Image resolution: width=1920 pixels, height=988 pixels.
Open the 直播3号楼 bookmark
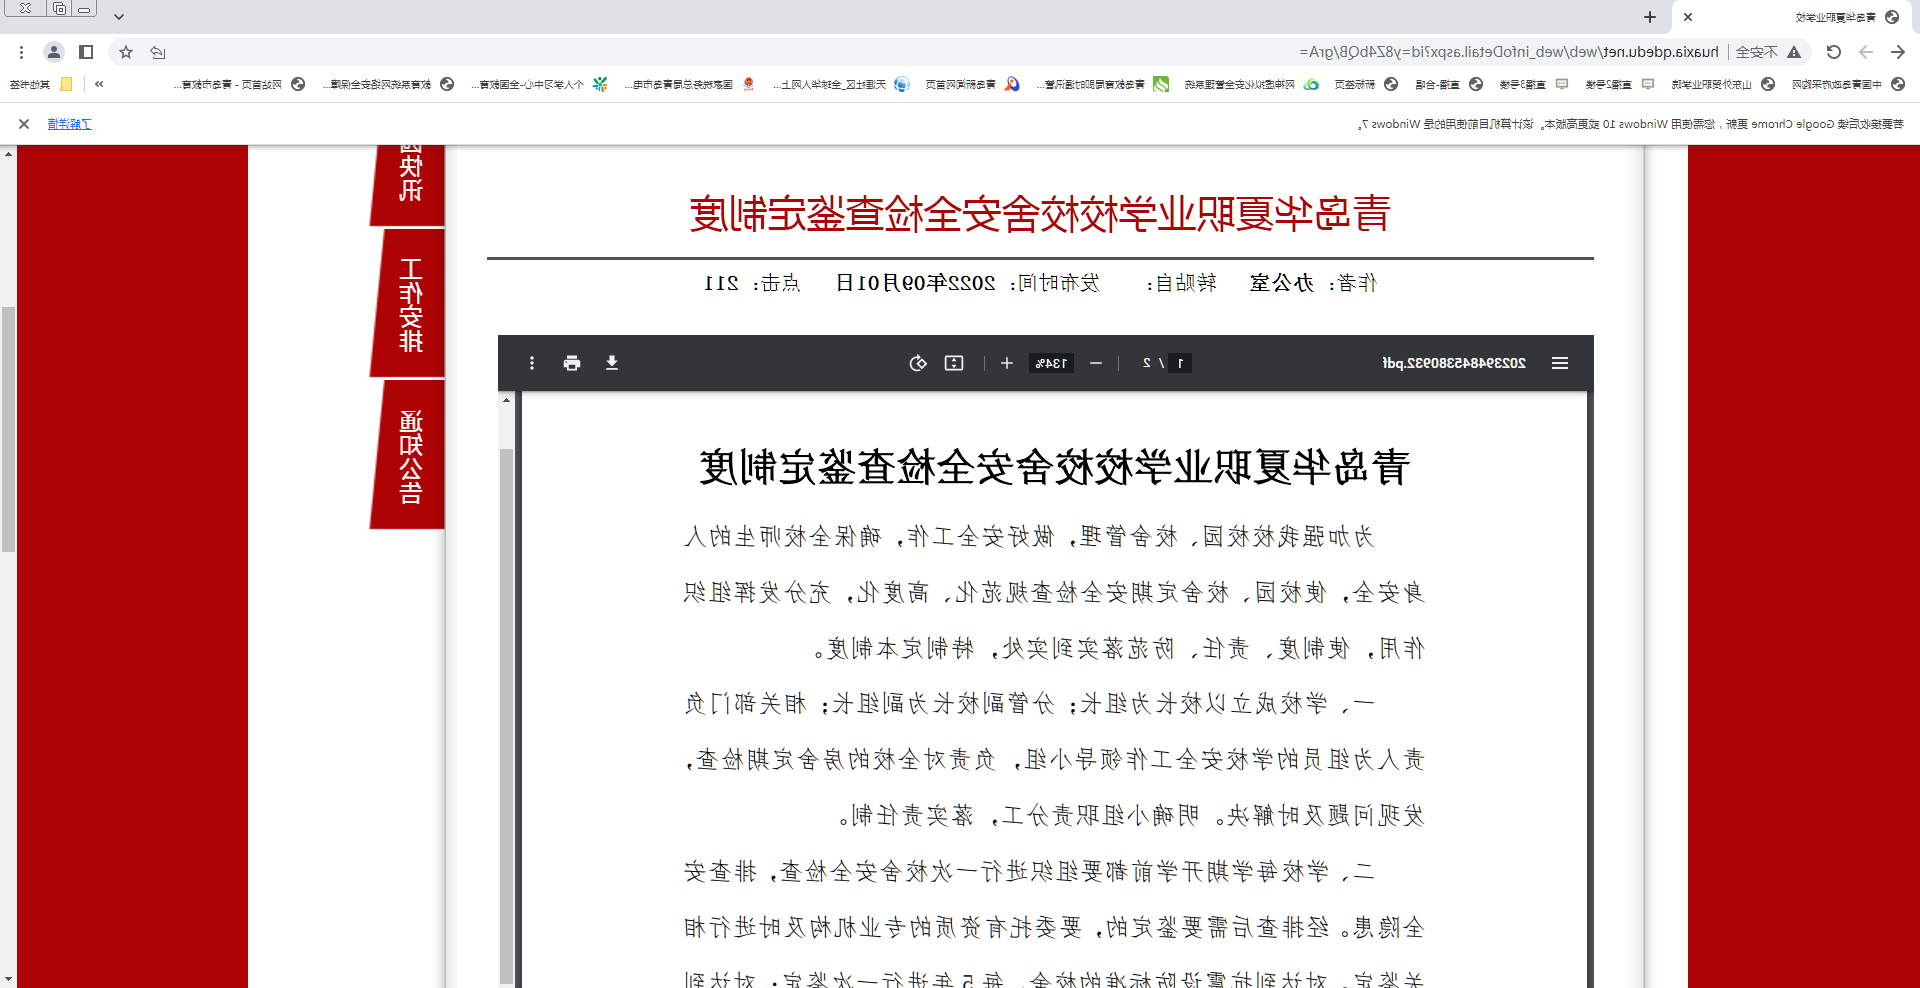click(x=1534, y=85)
